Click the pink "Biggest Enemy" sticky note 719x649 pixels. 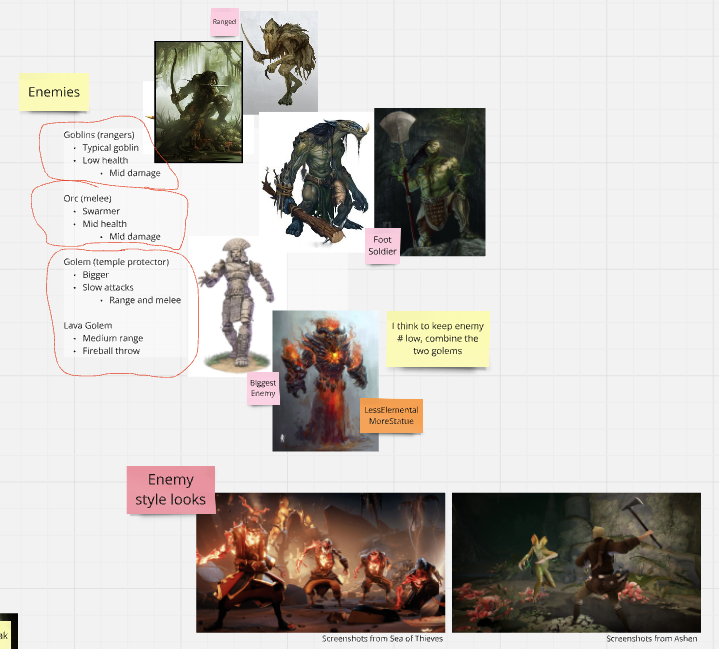point(263,388)
